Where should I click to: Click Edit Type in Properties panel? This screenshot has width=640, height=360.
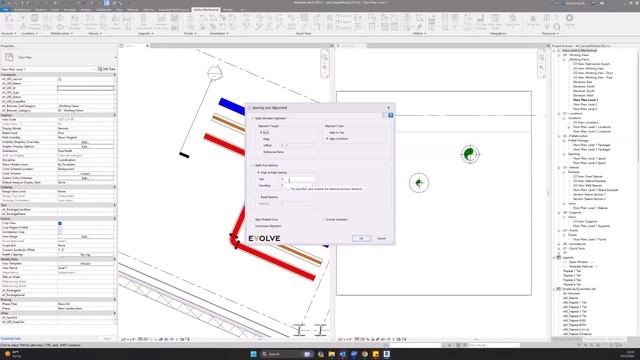(107, 69)
